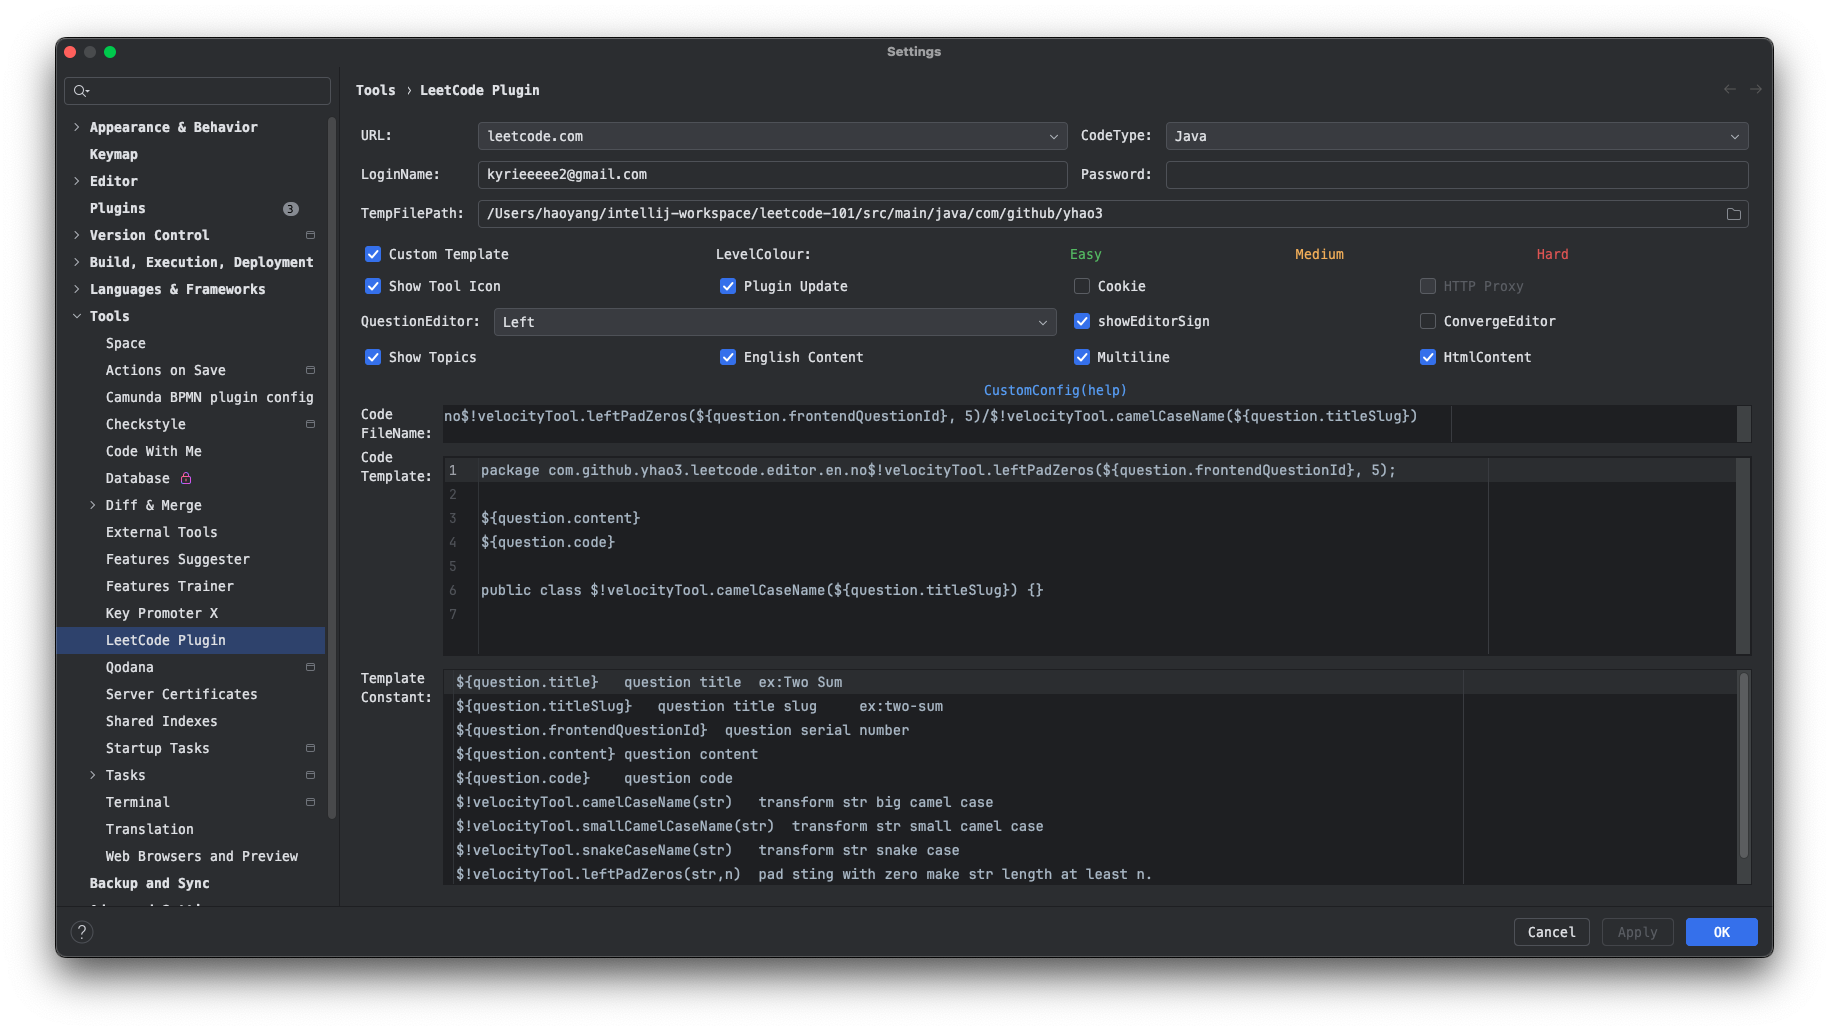The image size is (1829, 1031).
Task: Open the CustomConfig(help) link
Action: click(x=1055, y=390)
